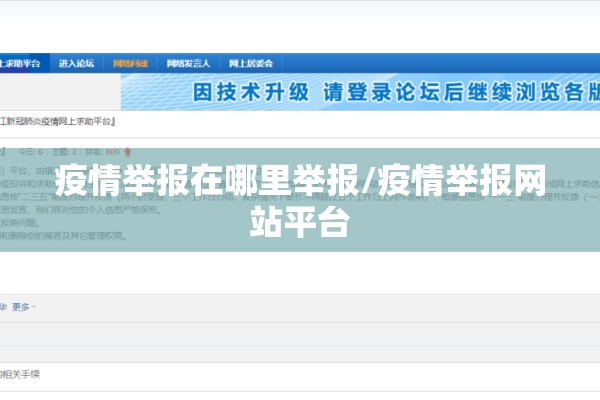This screenshot has width=600, height=400.
Task: Click the red up-arrow ranking icon
Action: click(128, 152)
